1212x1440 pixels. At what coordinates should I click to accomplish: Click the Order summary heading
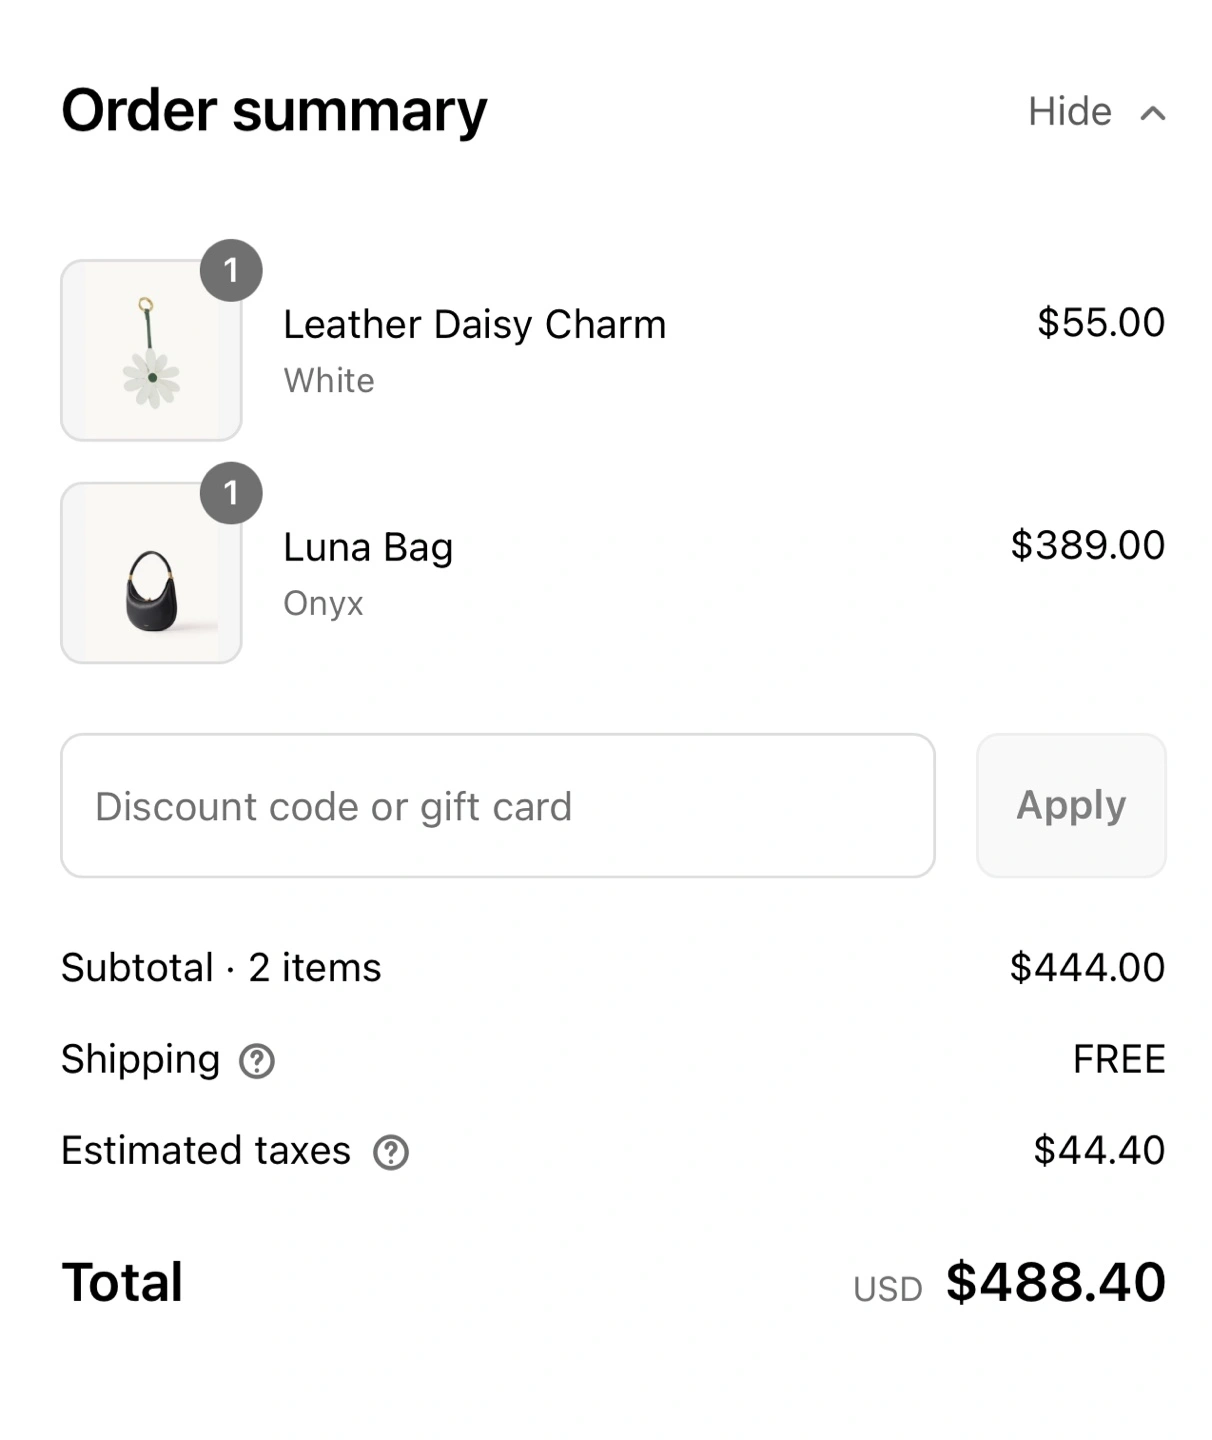274,110
